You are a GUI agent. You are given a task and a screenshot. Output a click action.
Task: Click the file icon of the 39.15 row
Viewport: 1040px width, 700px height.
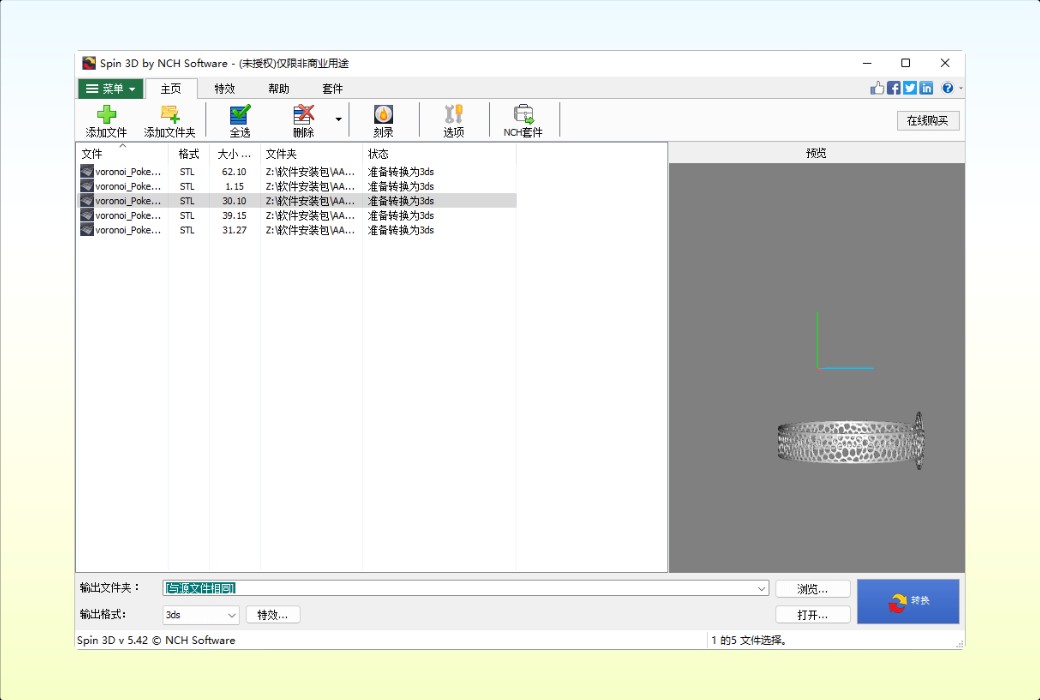(87, 215)
